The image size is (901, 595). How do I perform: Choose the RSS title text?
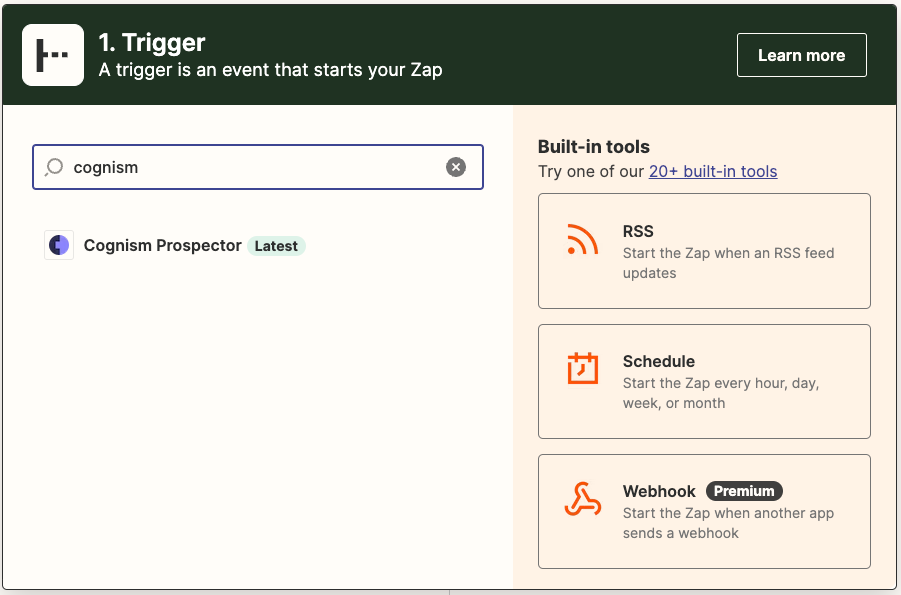point(638,232)
